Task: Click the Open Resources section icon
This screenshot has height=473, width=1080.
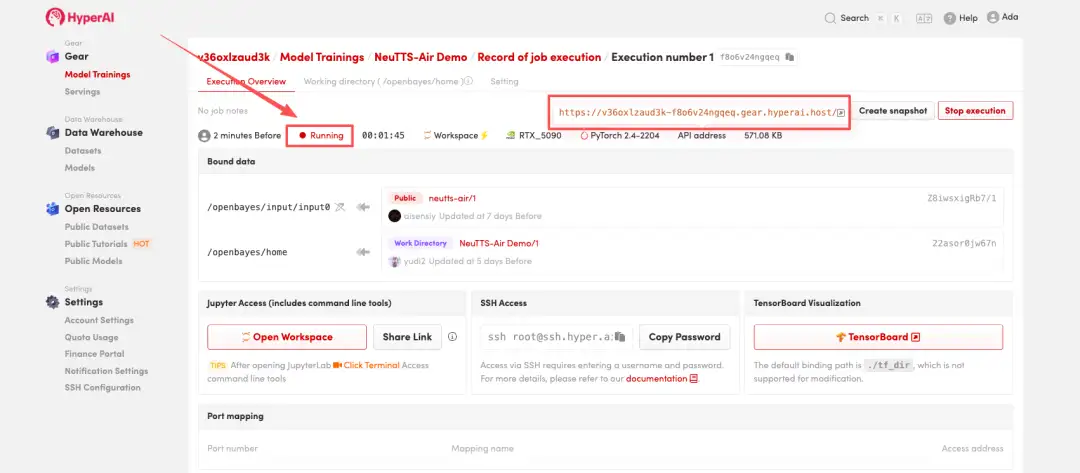Action: click(x=52, y=209)
